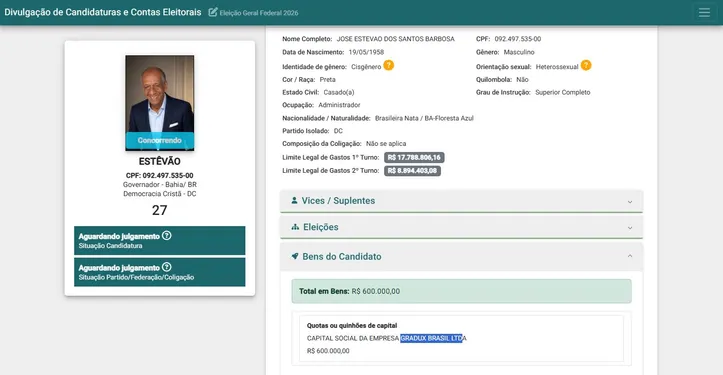Click the Ocupação value Administrador
This screenshot has width=723, height=375.
(x=339, y=105)
